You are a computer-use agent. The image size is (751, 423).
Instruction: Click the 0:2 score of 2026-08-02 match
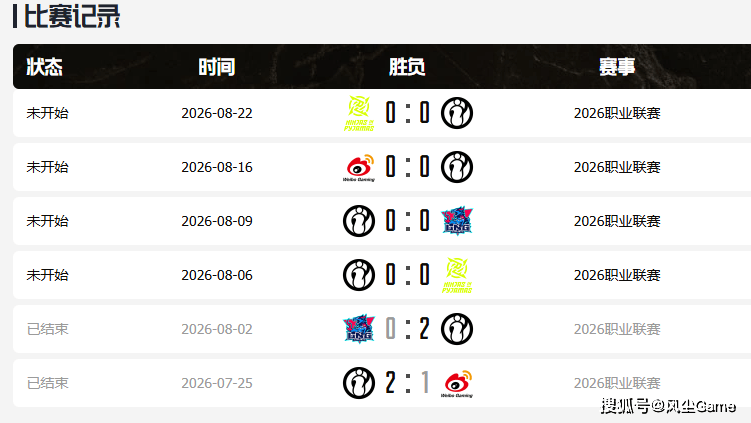408,329
